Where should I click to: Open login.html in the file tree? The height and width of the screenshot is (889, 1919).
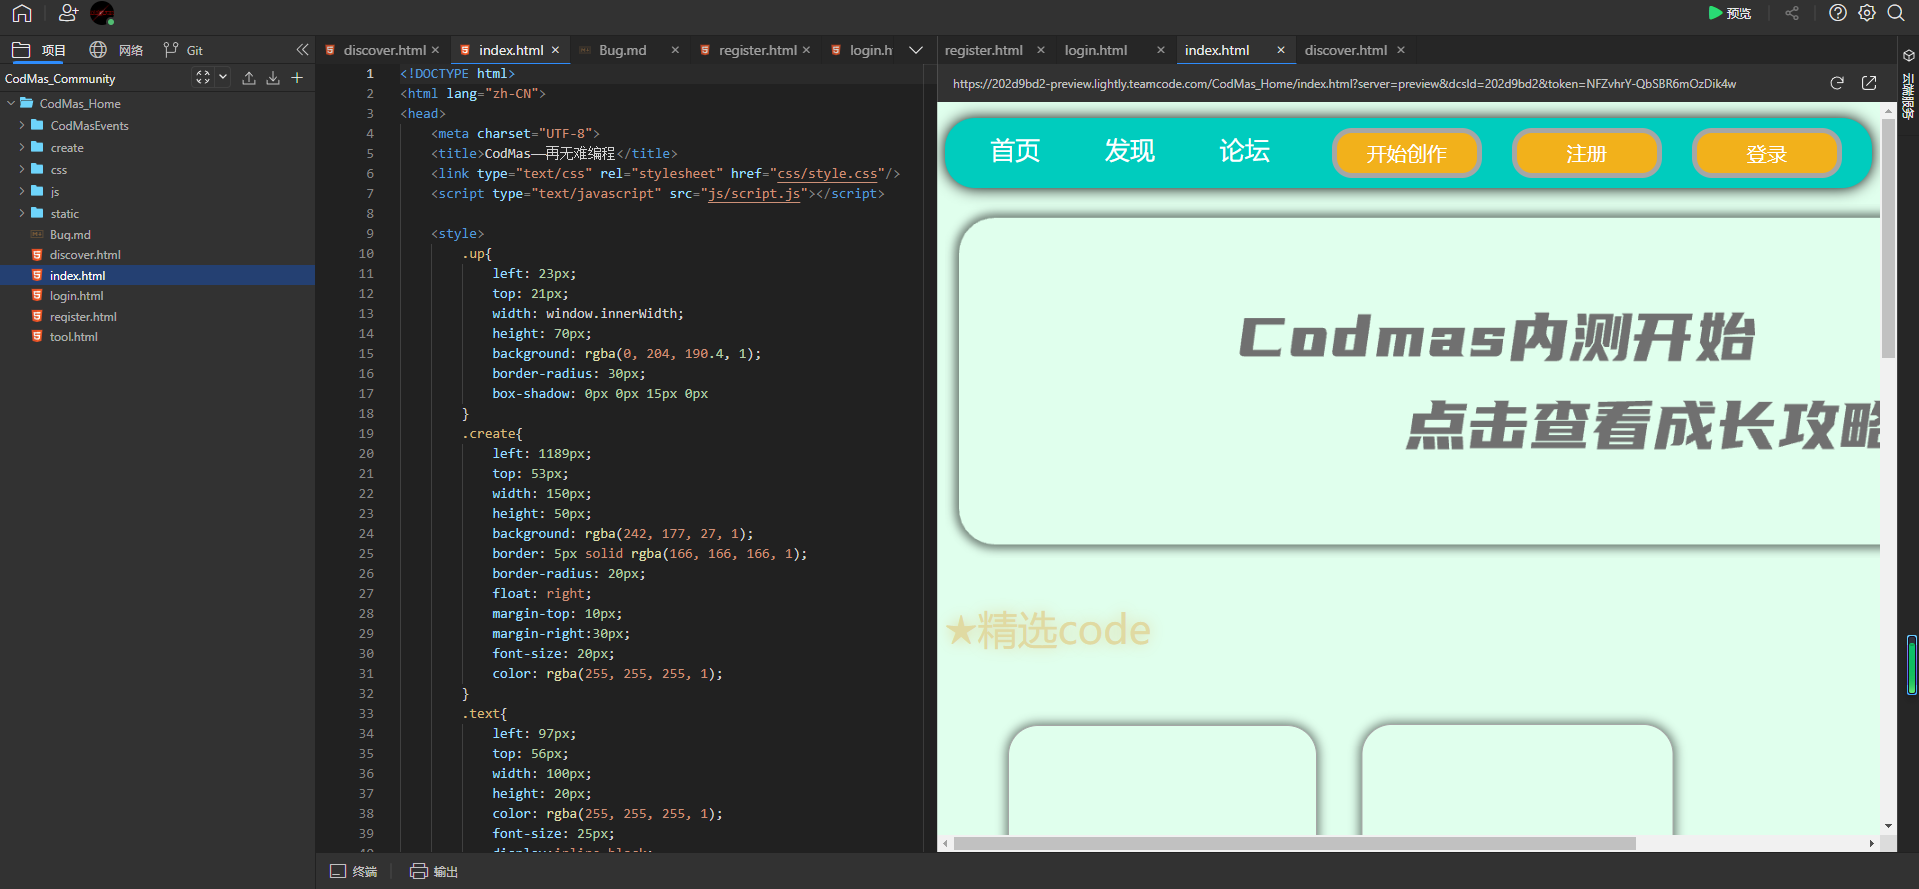pos(76,296)
